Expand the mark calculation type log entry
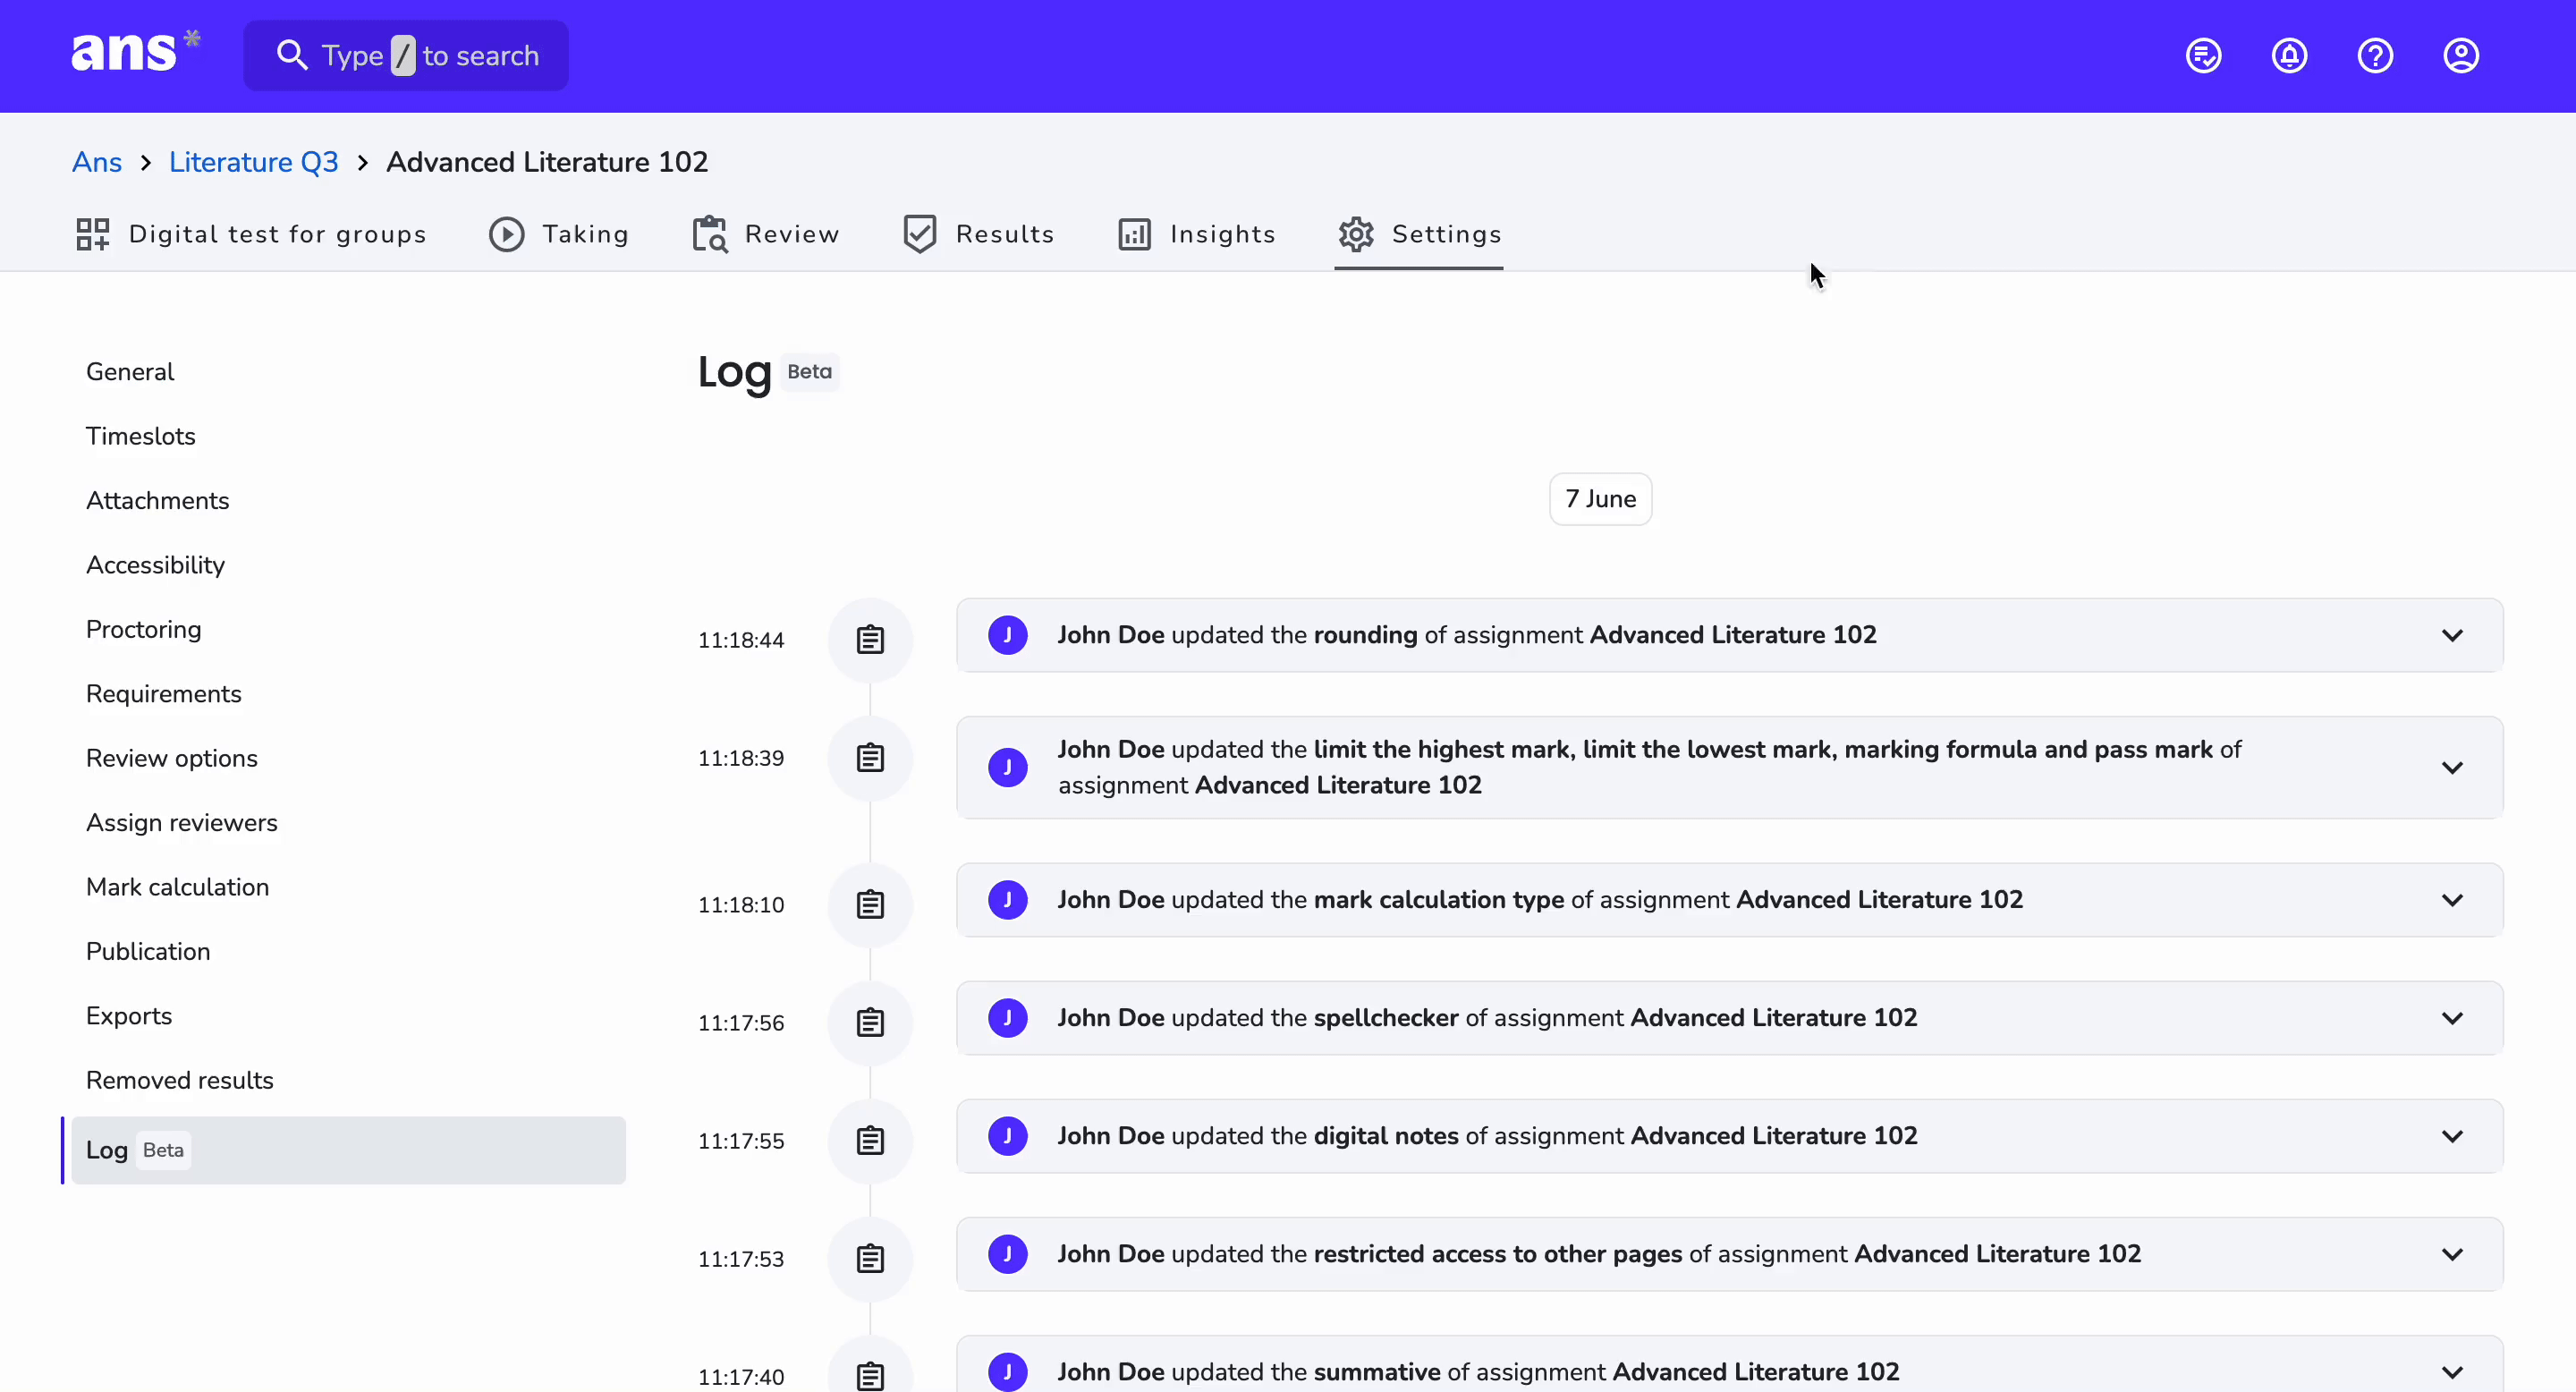 (2452, 900)
